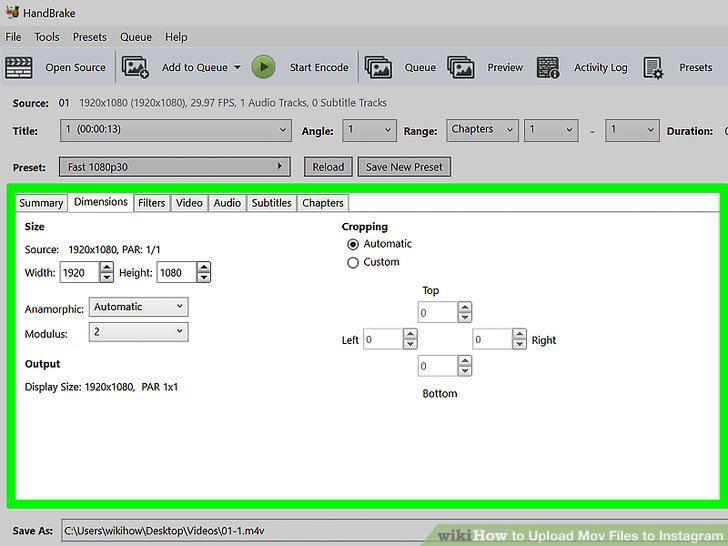Click the Activity Log label
This screenshot has width=728, height=546.
coord(600,68)
